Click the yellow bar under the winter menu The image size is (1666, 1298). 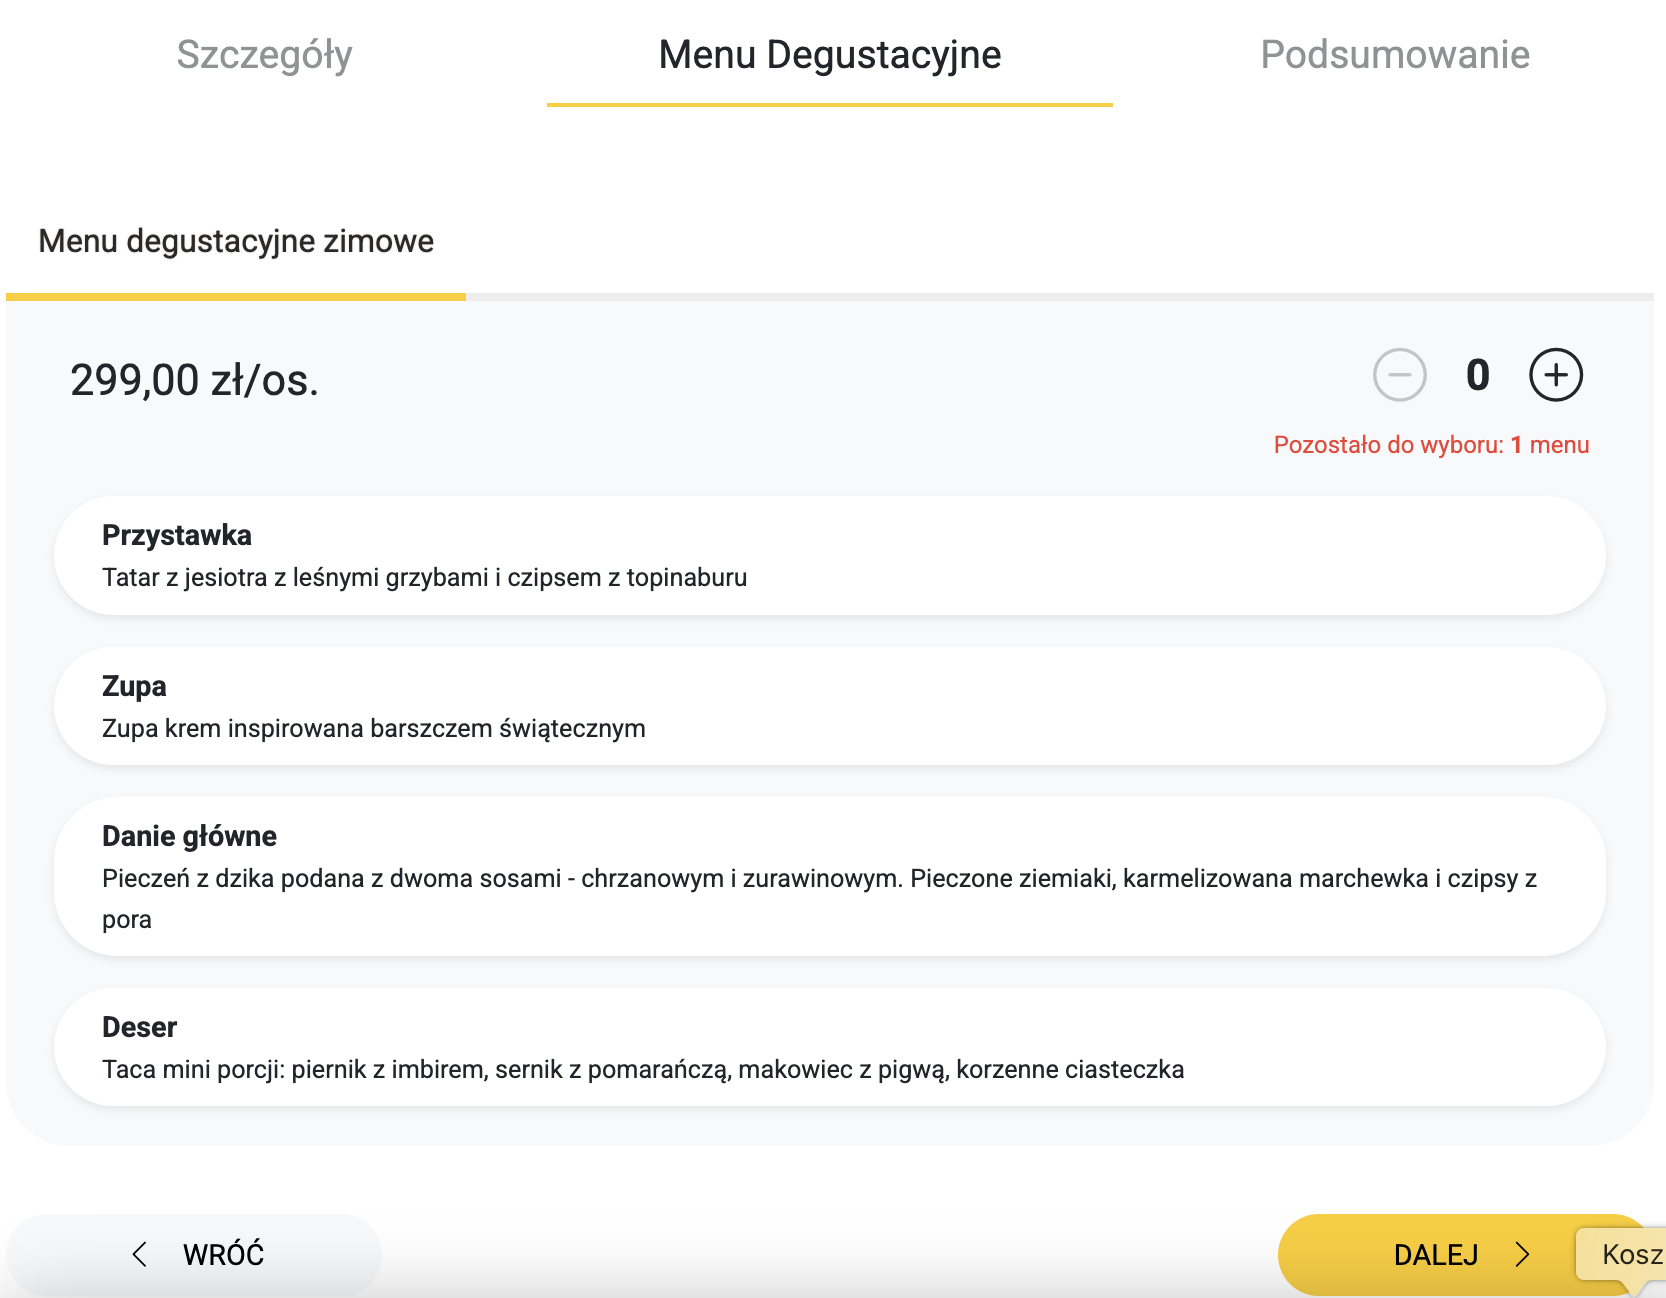click(x=236, y=297)
